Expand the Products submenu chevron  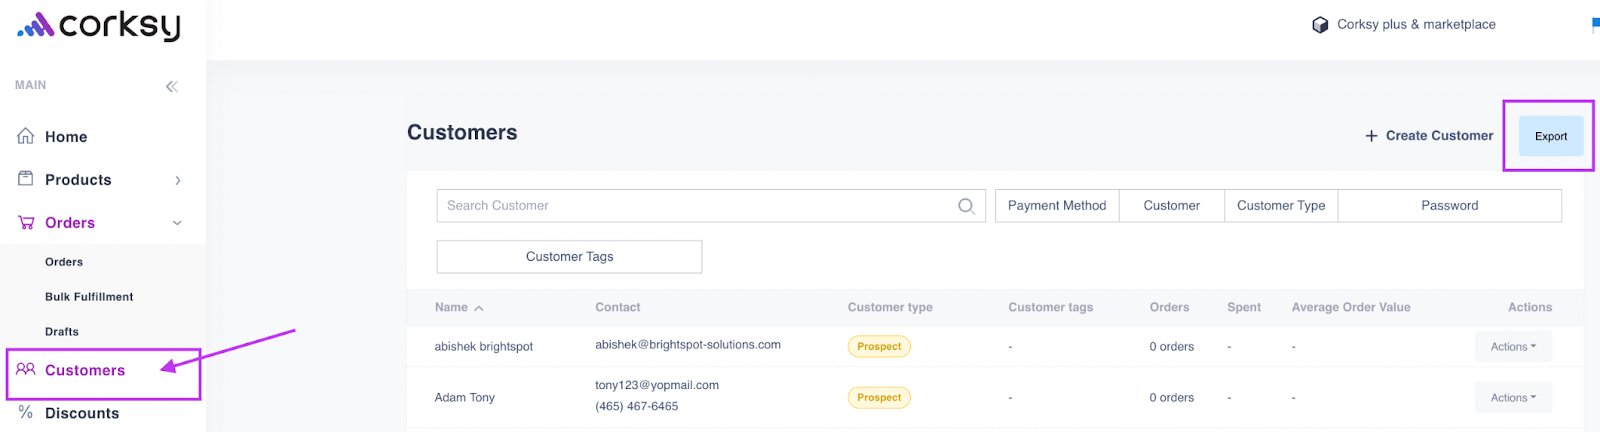coord(178,180)
